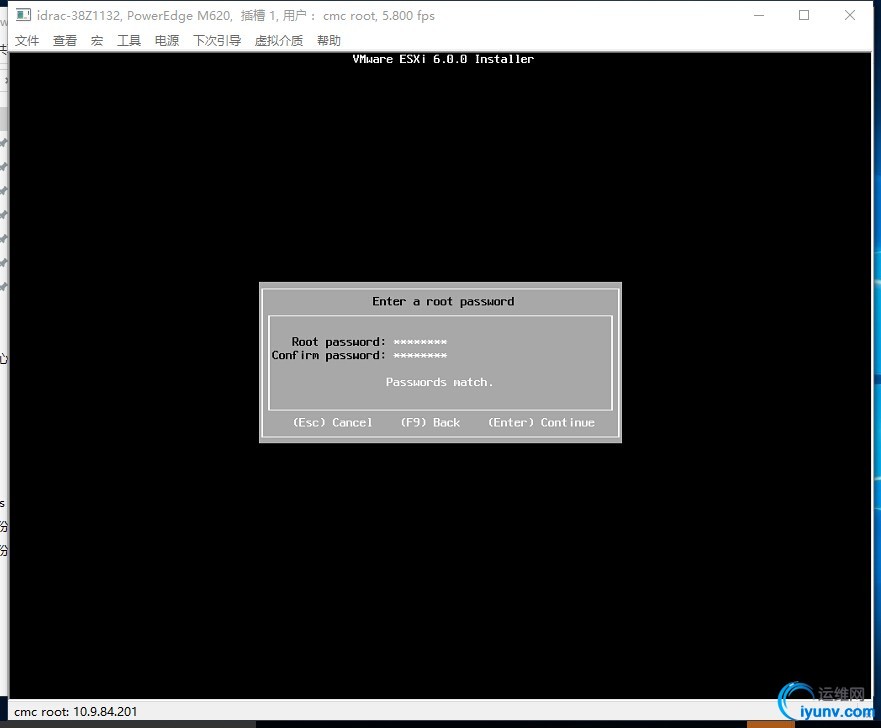Viewport: 881px width, 728px height.
Task: Open the 电源 (Power) menu
Action: [x=165, y=40]
